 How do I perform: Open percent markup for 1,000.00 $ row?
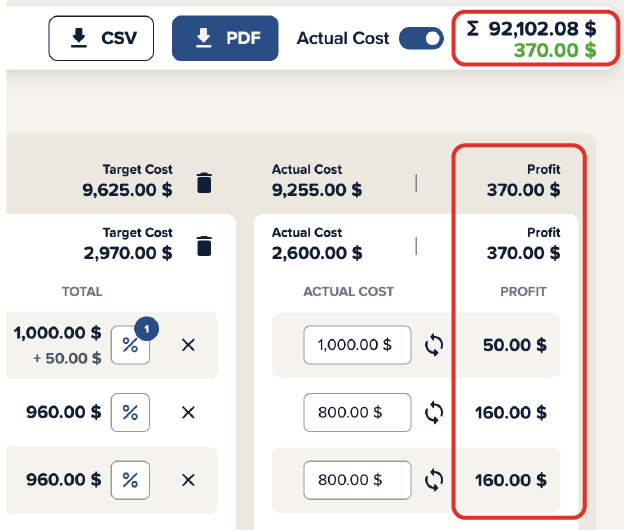[x=130, y=345]
